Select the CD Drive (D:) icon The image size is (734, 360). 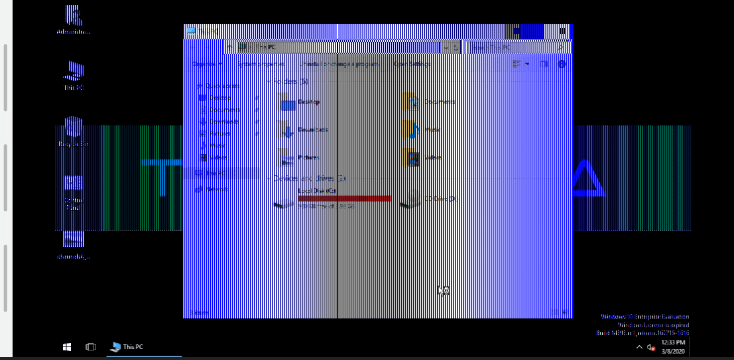coord(411,199)
